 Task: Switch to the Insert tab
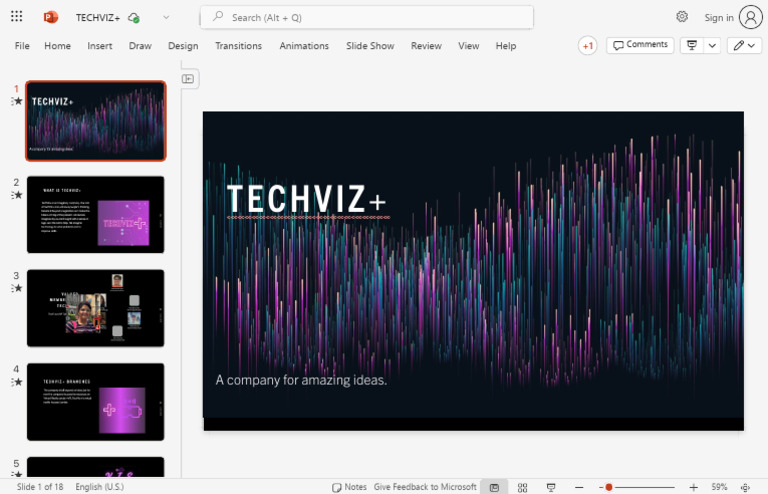coord(99,46)
